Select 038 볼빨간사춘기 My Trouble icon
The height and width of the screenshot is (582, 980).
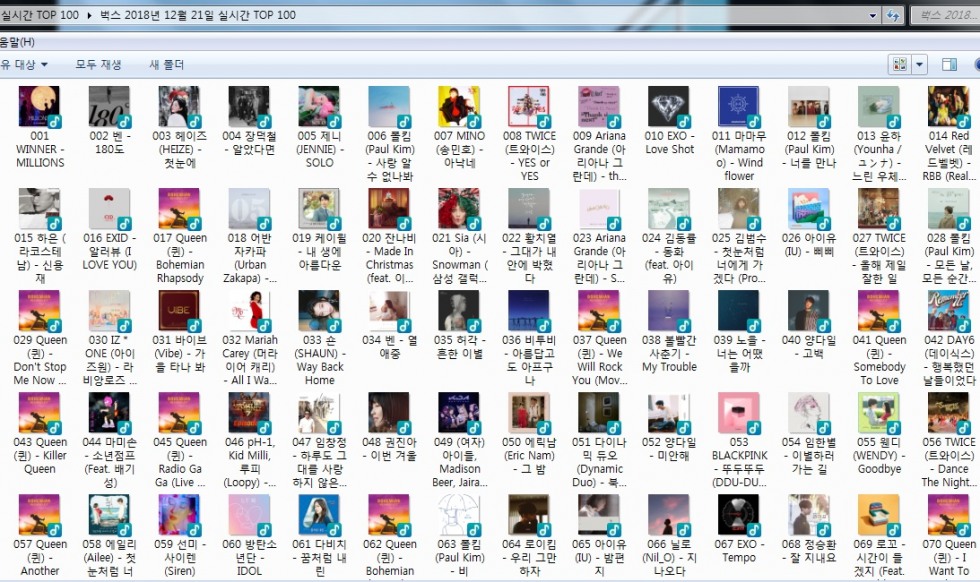(x=669, y=311)
